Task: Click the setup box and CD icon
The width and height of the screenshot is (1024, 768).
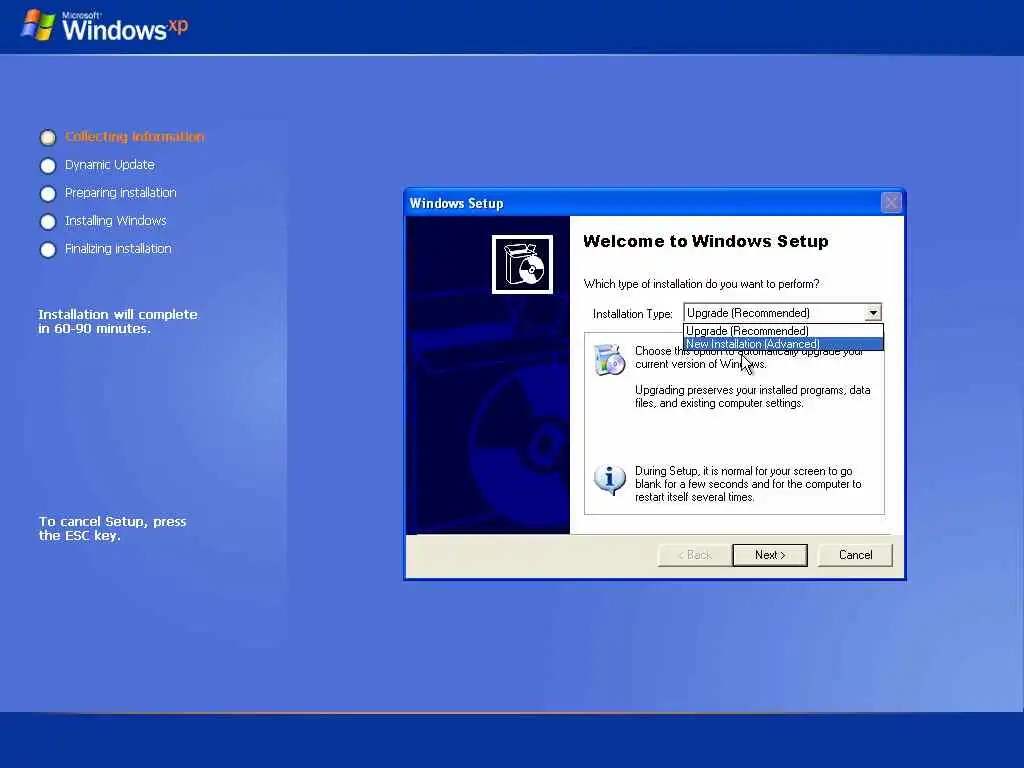Action: (522, 264)
